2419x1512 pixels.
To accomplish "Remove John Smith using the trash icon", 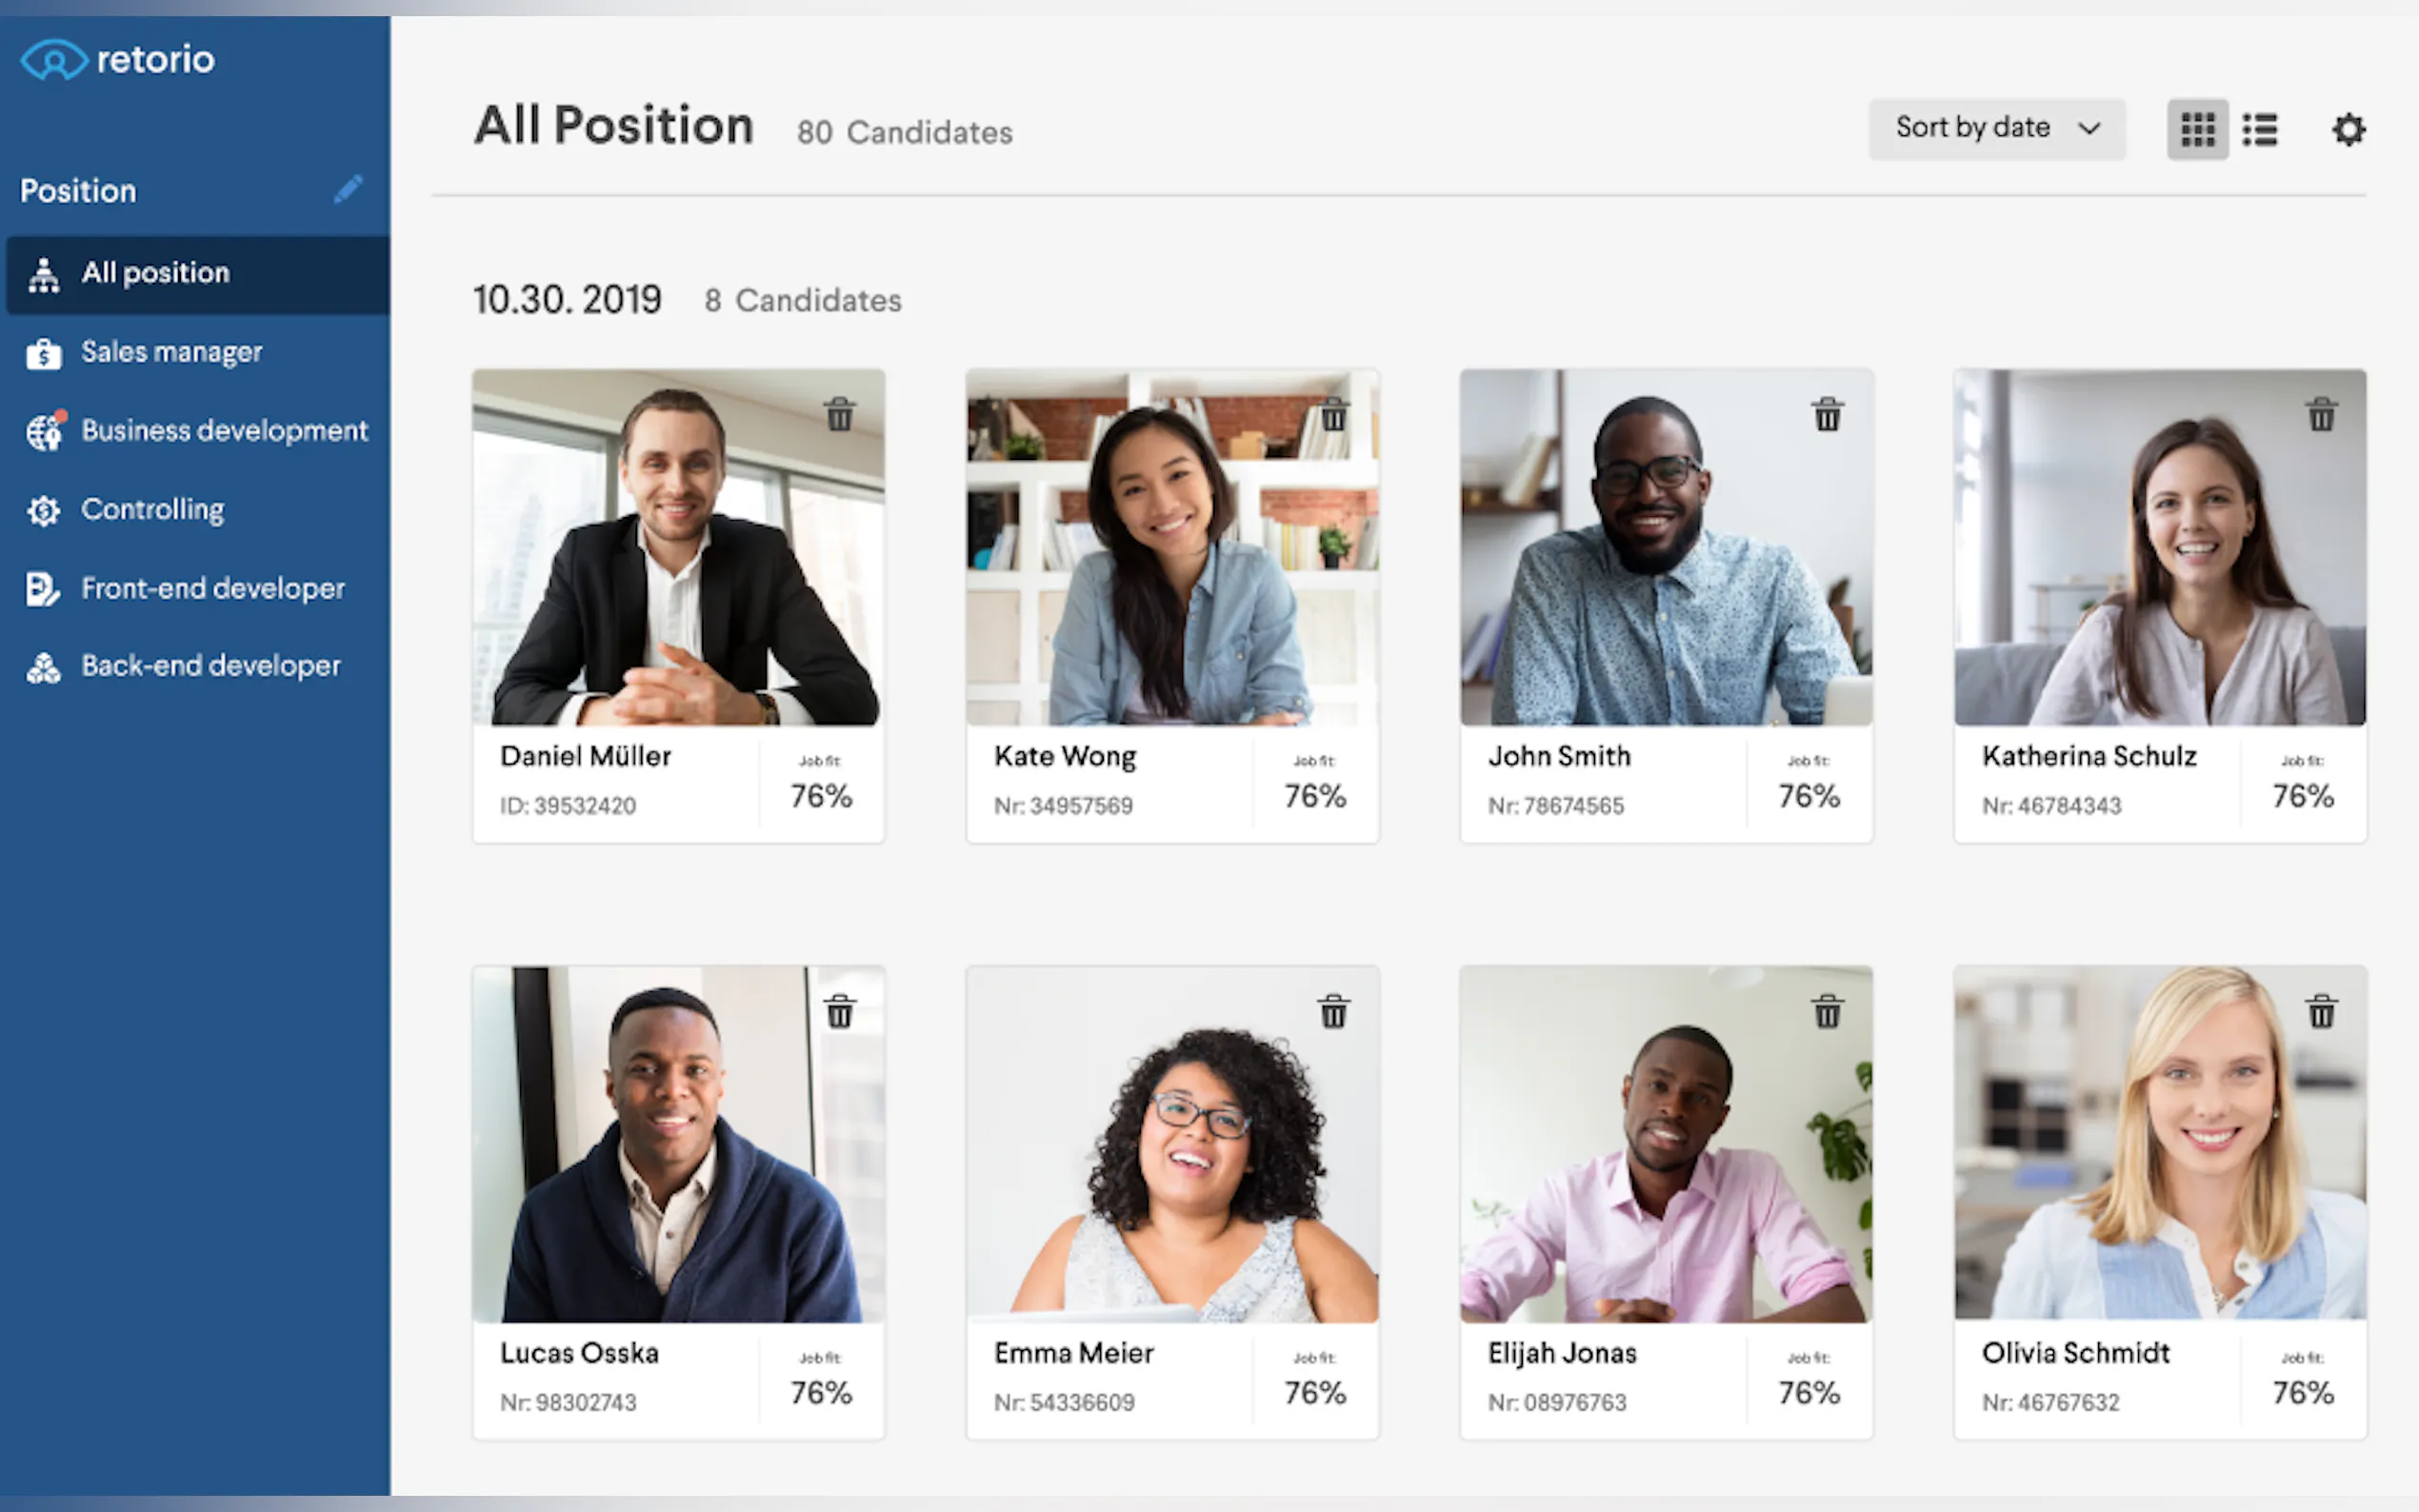I will (x=1827, y=414).
